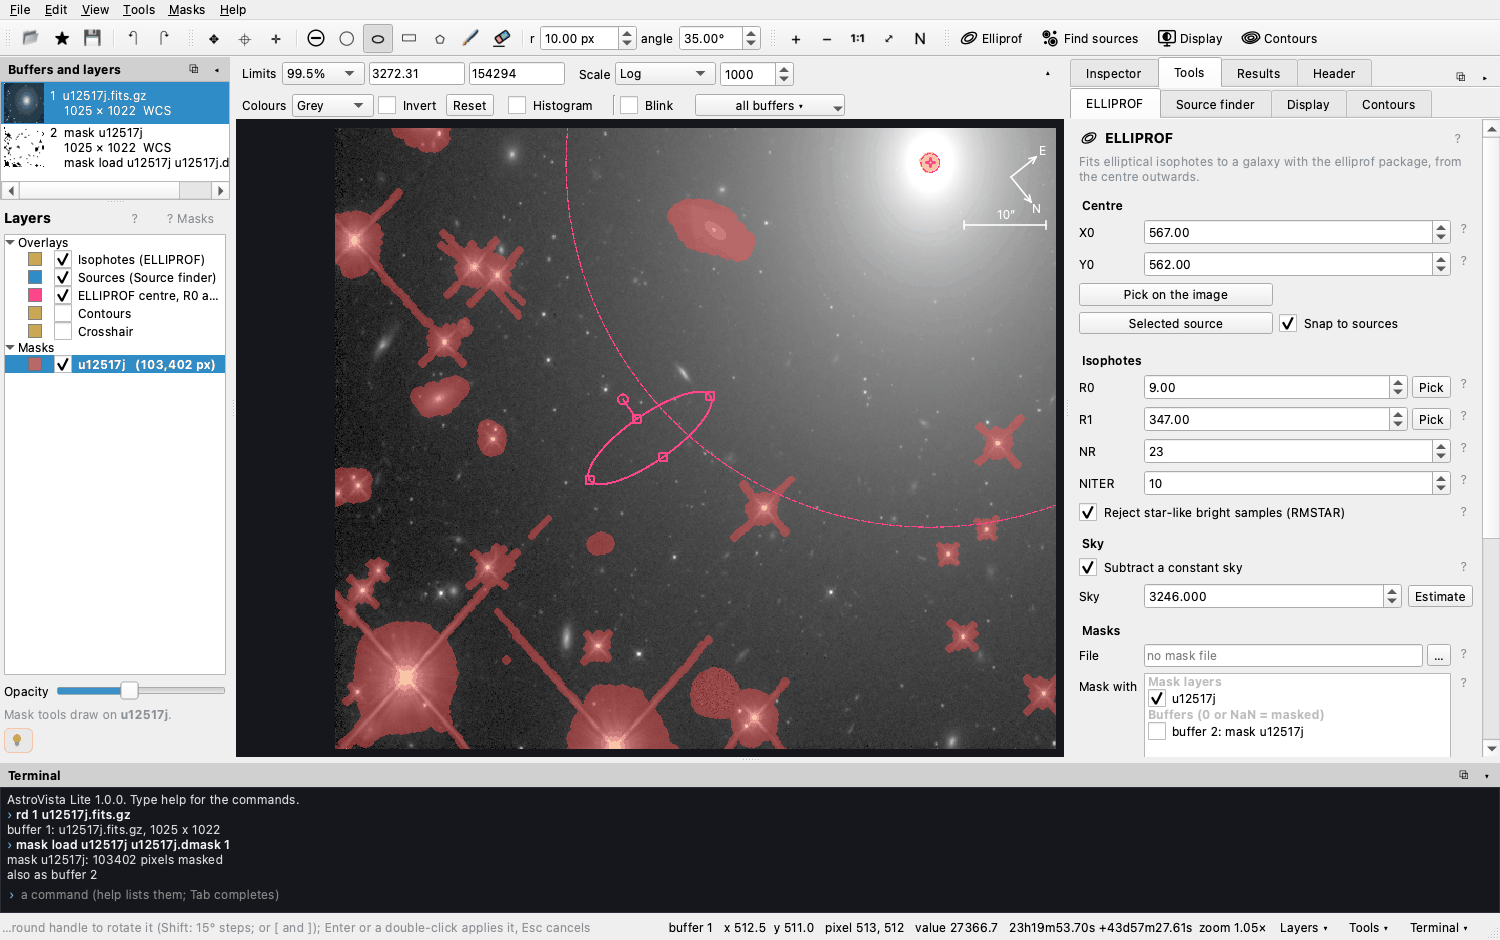Select the rectangle mask shape tool
Viewport: 1500px width, 940px height.
[409, 38]
